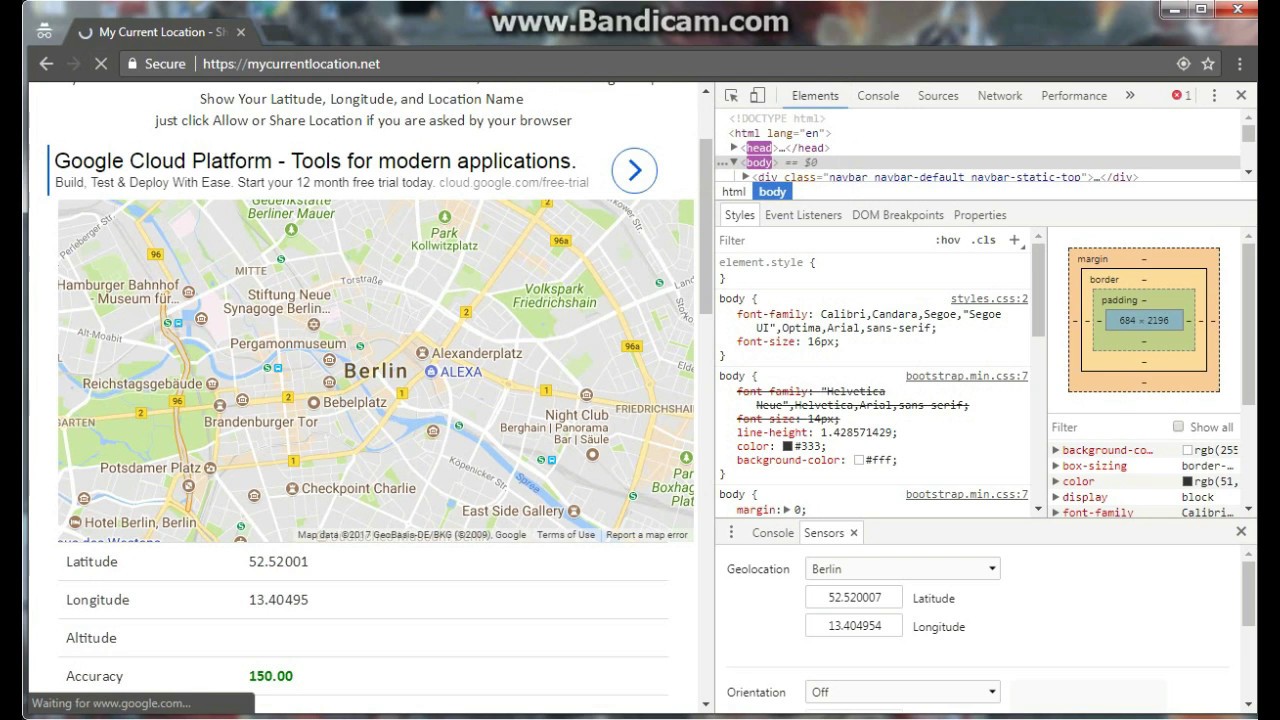
Task: Click the secure padlock icon
Action: click(x=132, y=63)
